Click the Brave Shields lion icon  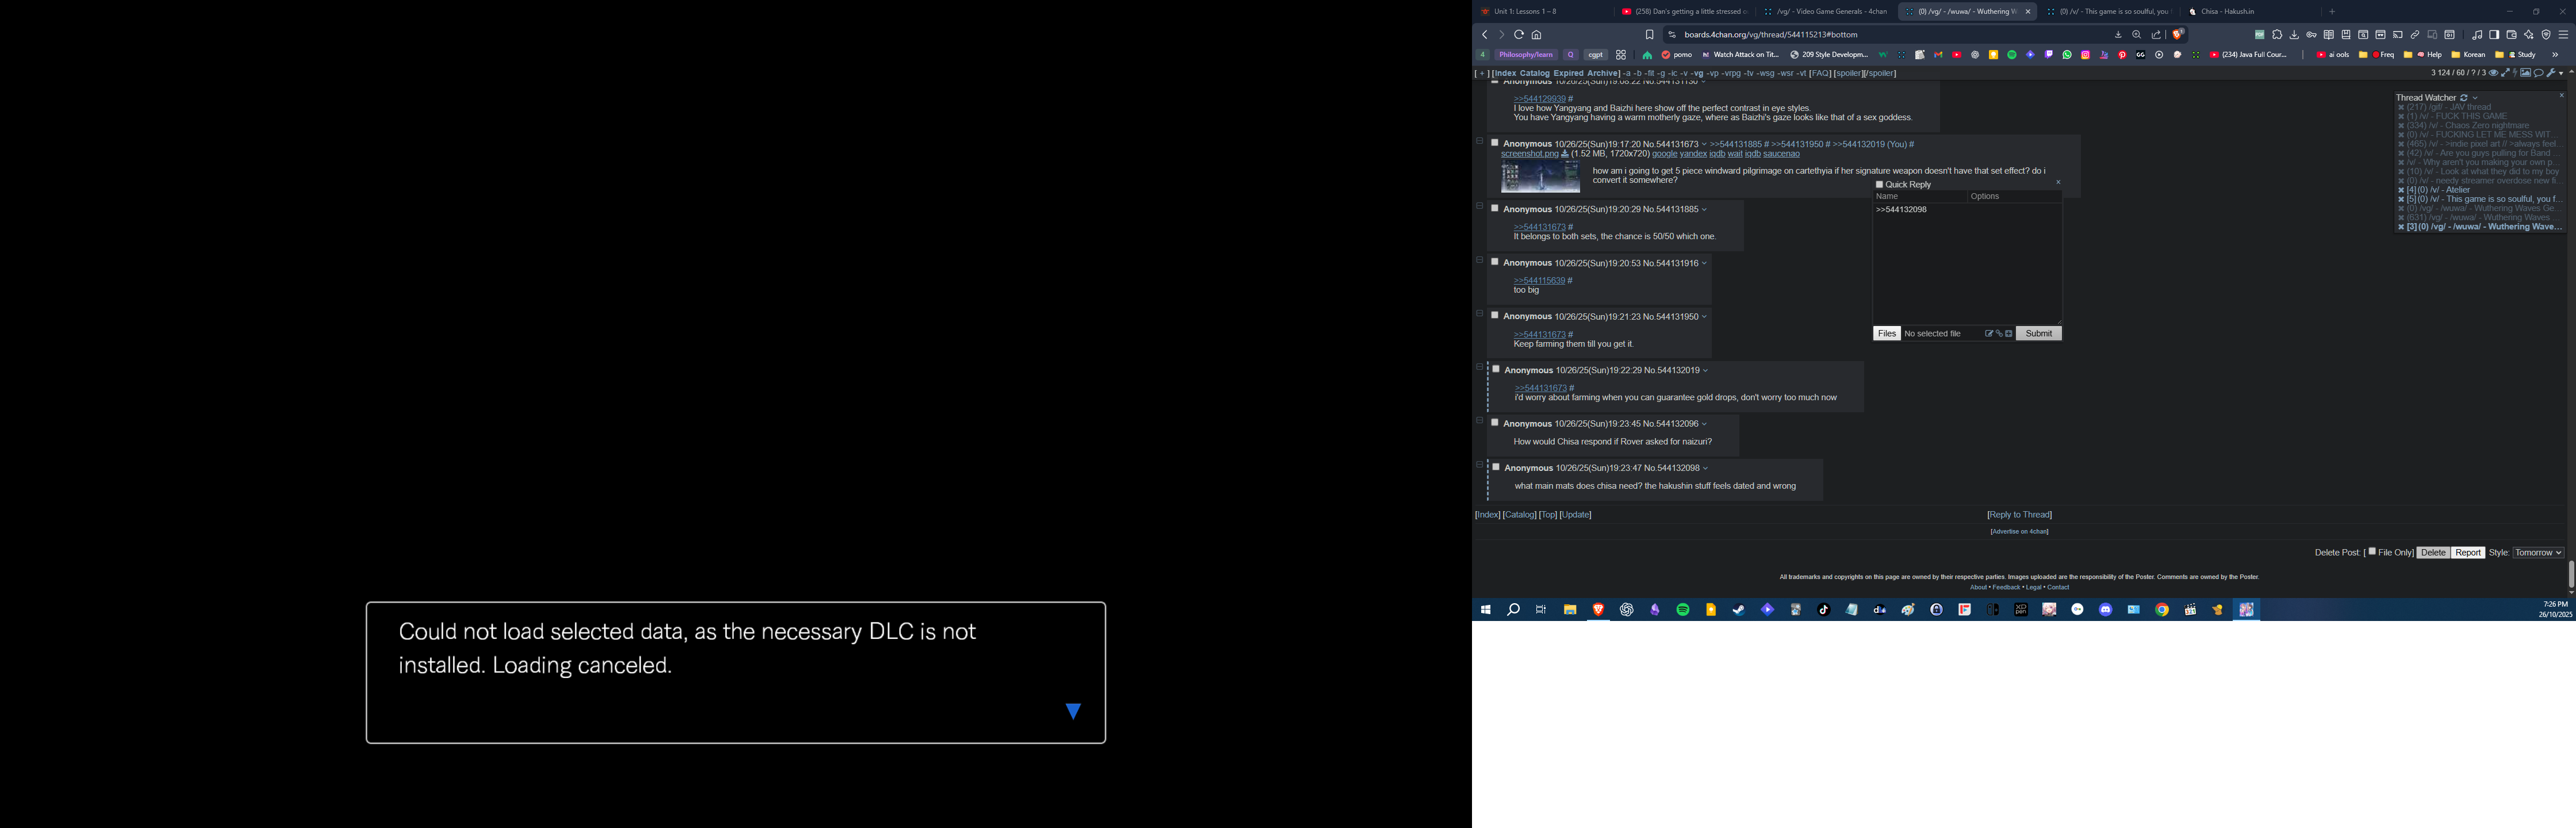tap(2178, 34)
